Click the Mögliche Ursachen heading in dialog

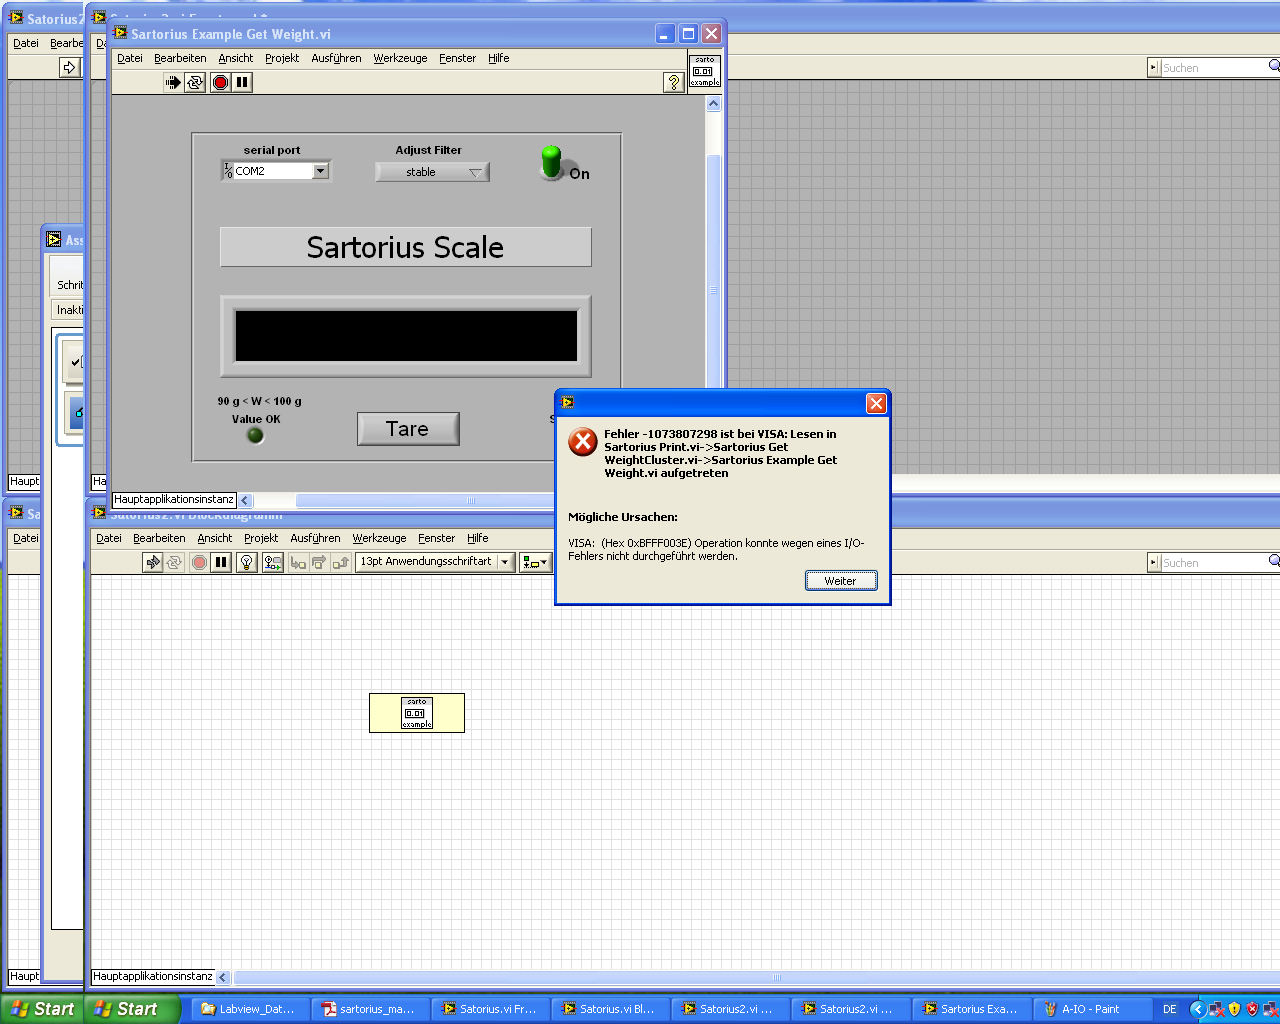click(x=623, y=517)
